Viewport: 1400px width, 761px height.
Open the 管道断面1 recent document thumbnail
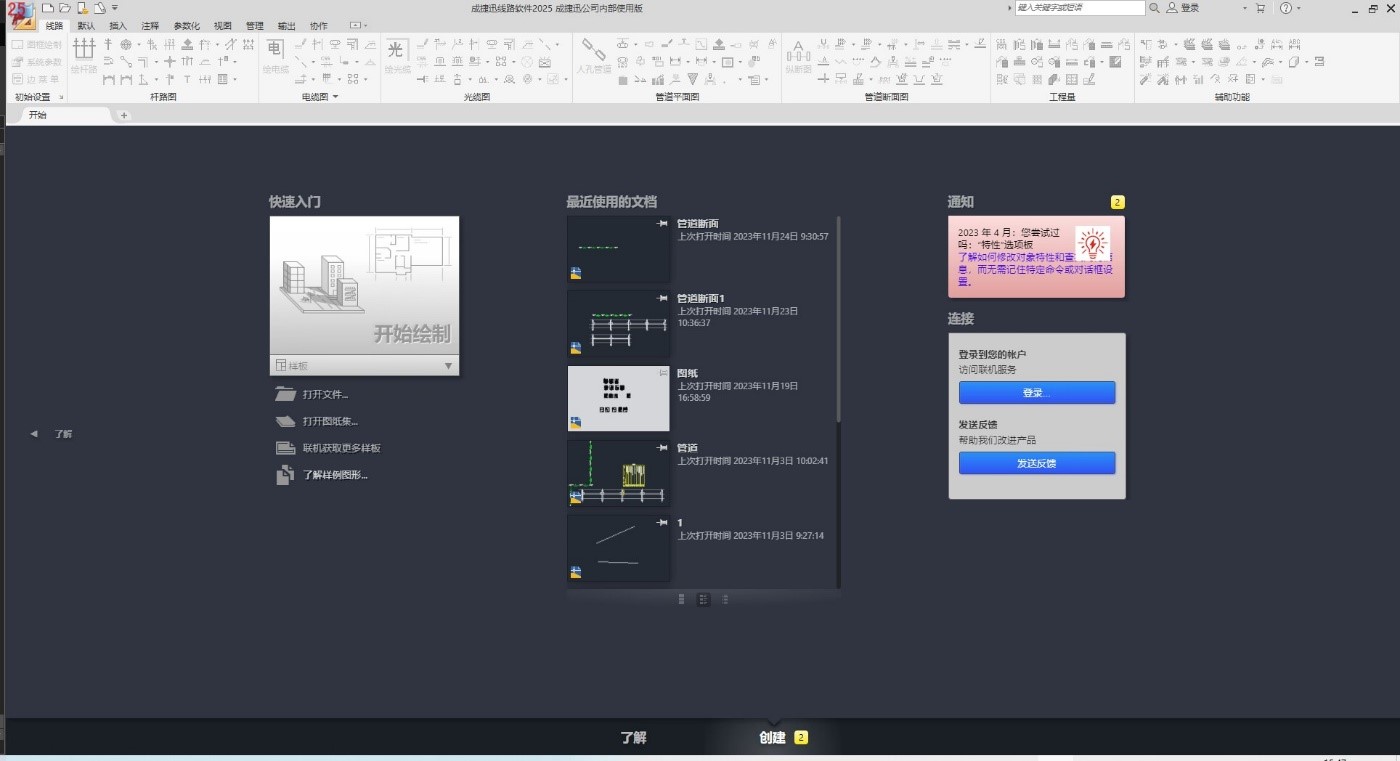618,324
